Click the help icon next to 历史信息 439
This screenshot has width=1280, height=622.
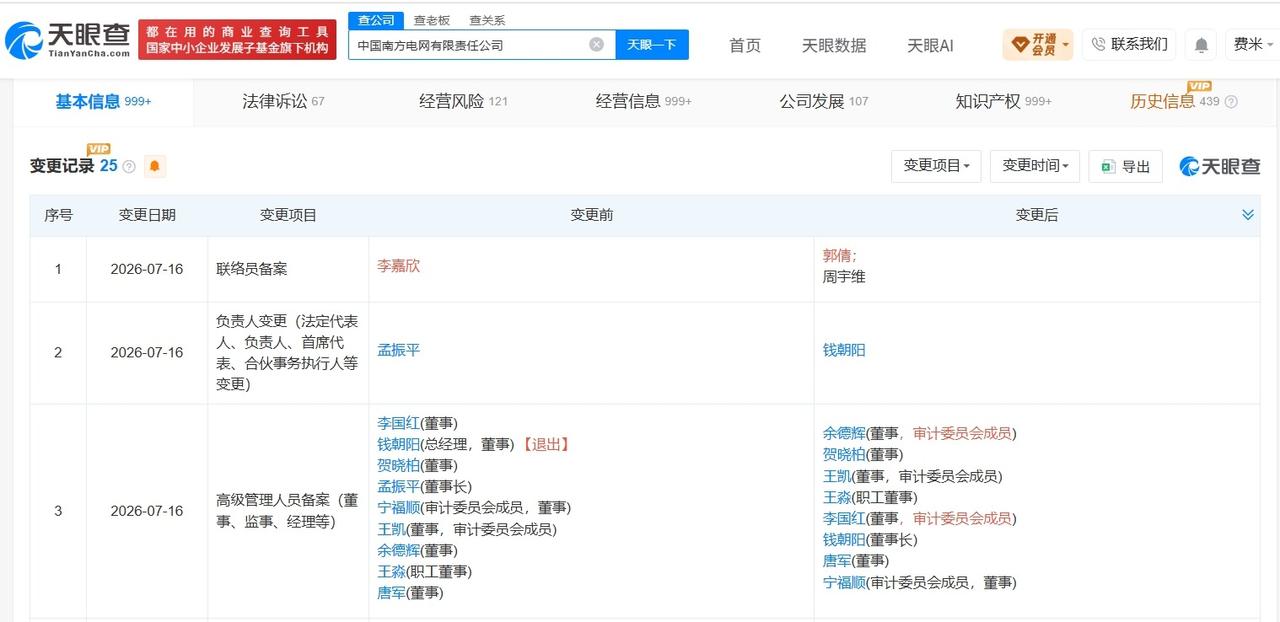click(1231, 102)
